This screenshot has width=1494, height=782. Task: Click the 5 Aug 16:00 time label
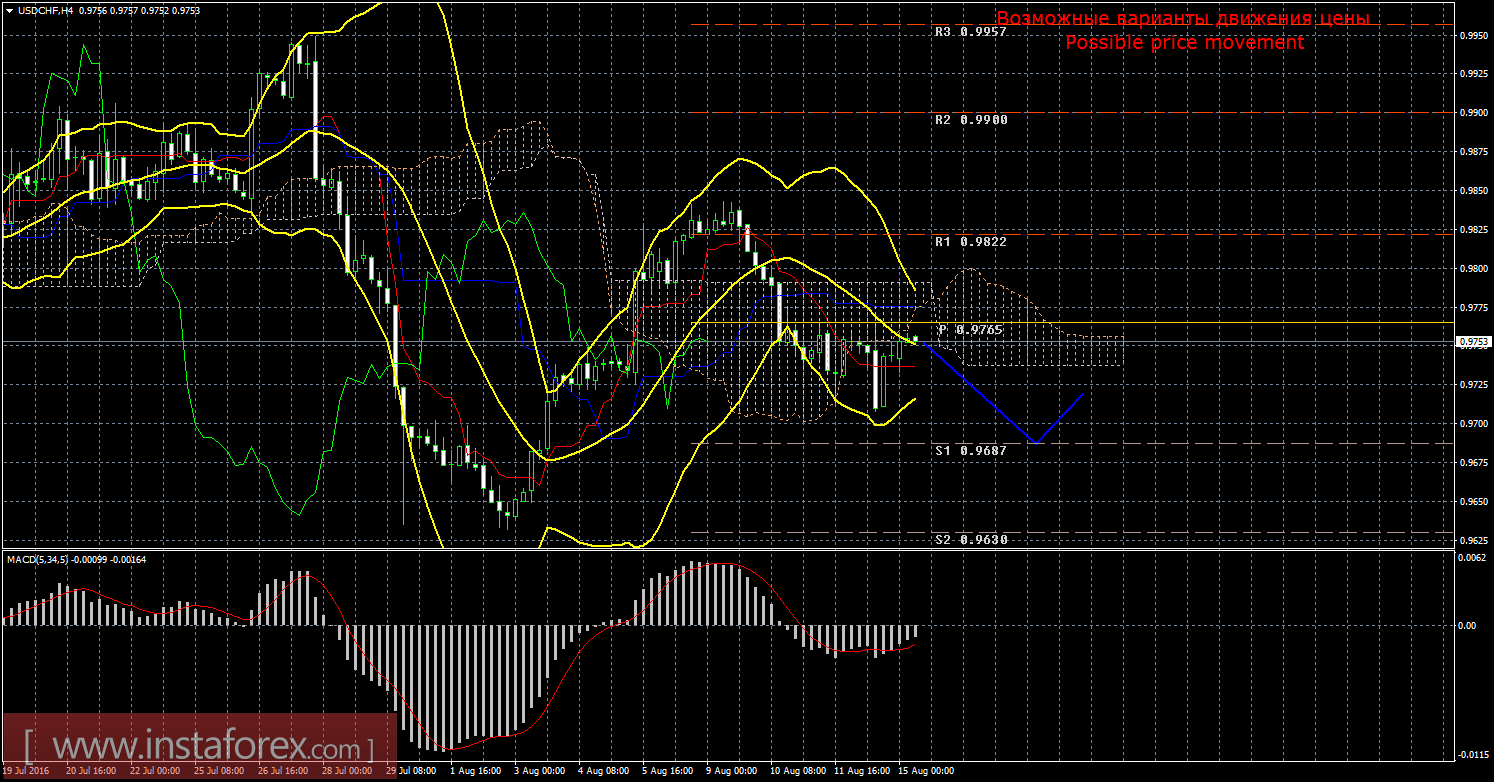pyautogui.click(x=667, y=772)
